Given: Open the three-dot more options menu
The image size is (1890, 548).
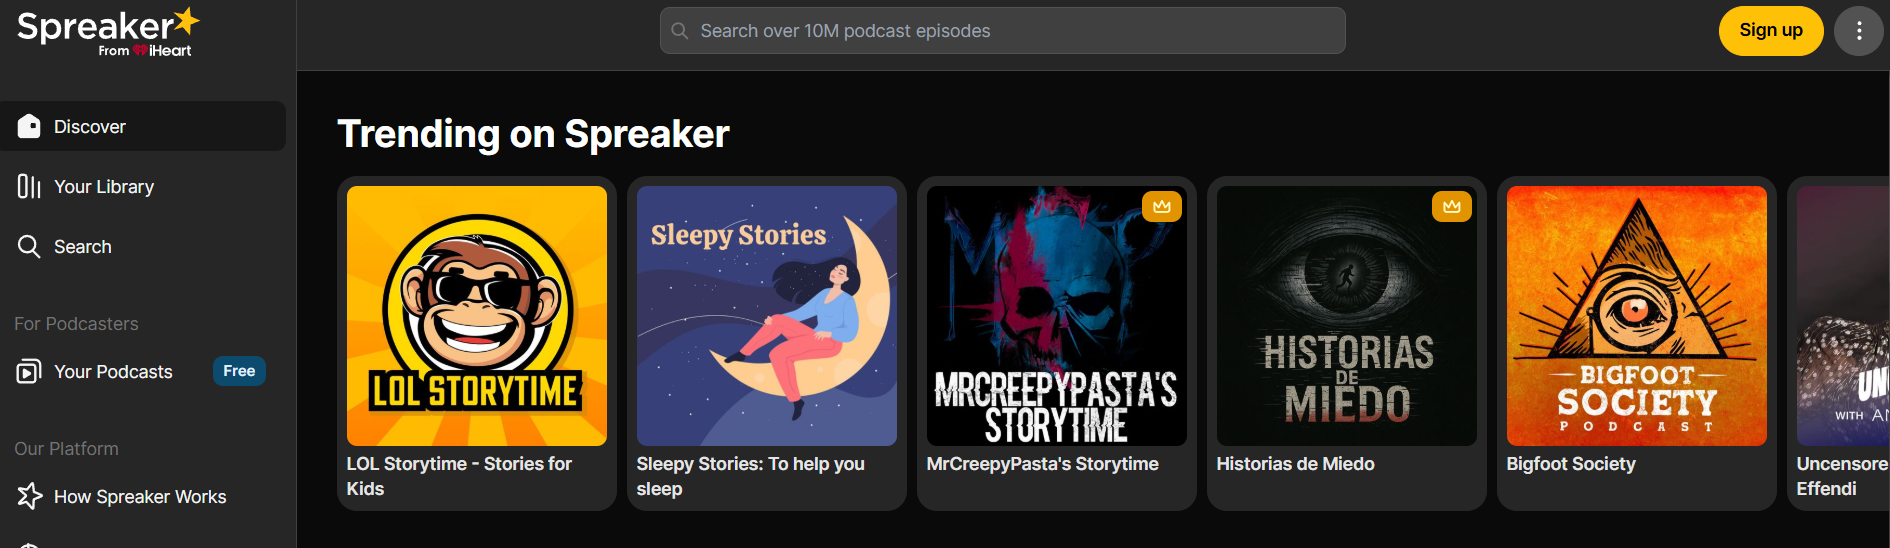Looking at the screenshot, I should click(1859, 31).
